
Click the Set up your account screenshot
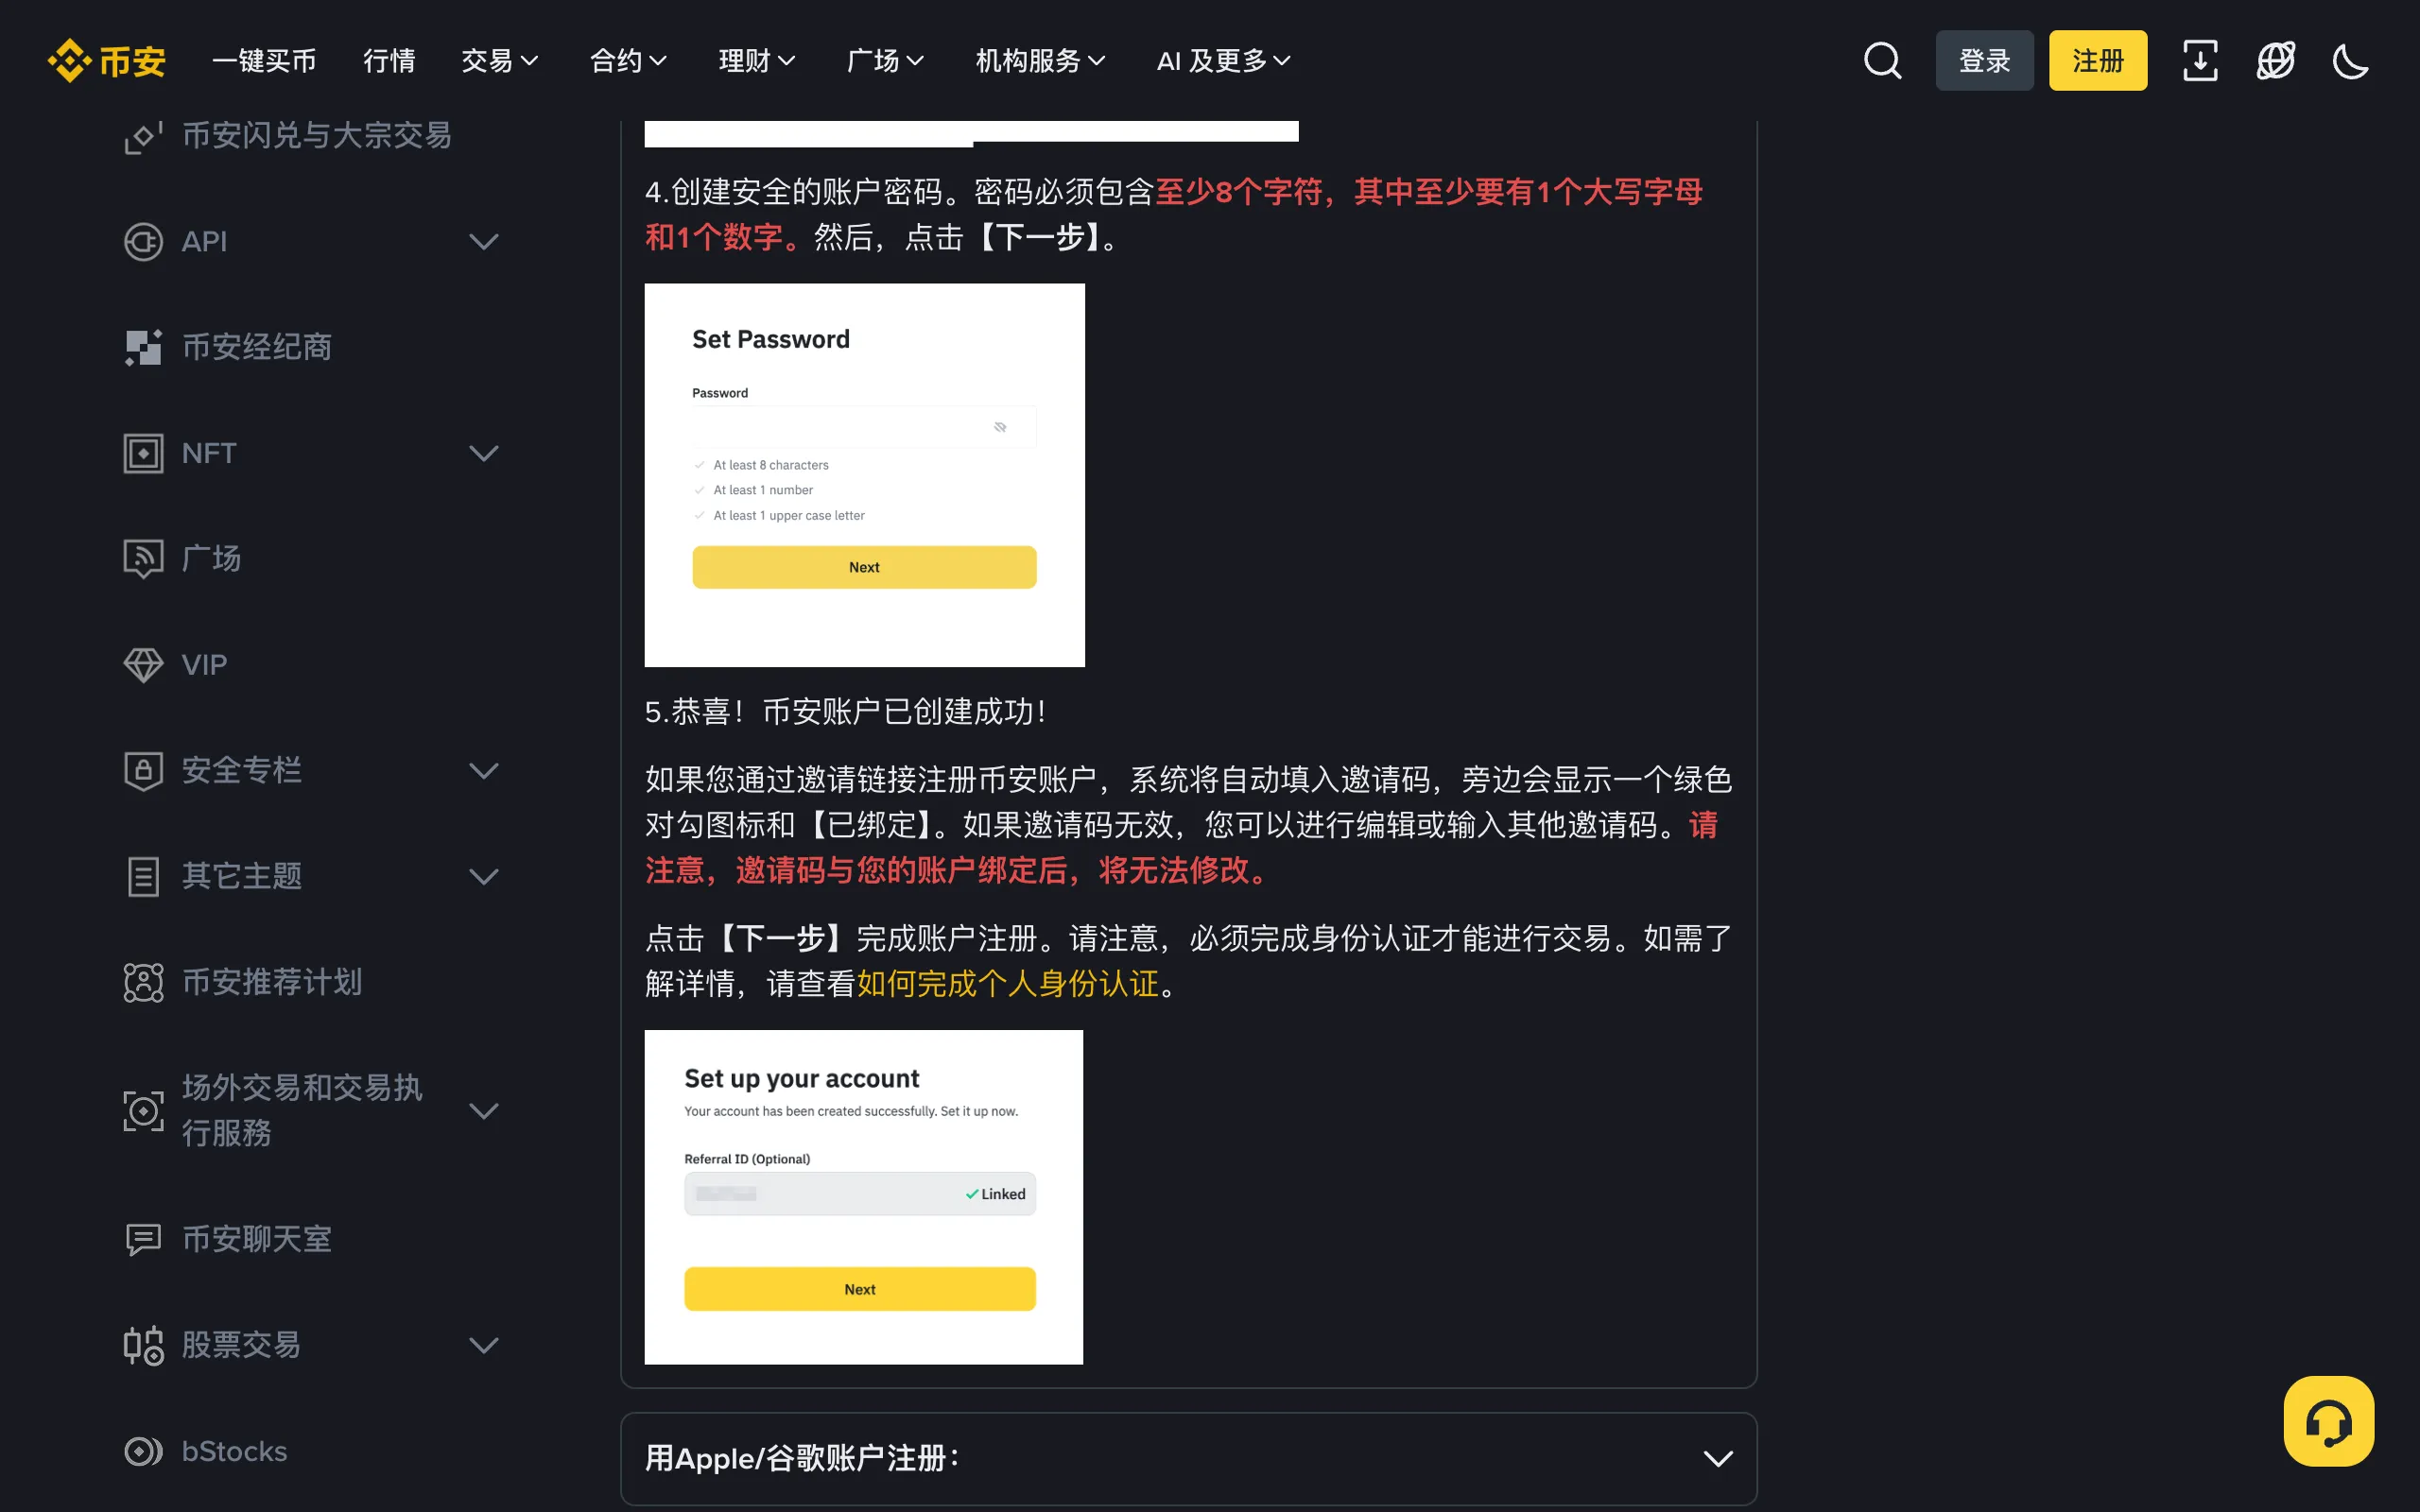(x=863, y=1197)
